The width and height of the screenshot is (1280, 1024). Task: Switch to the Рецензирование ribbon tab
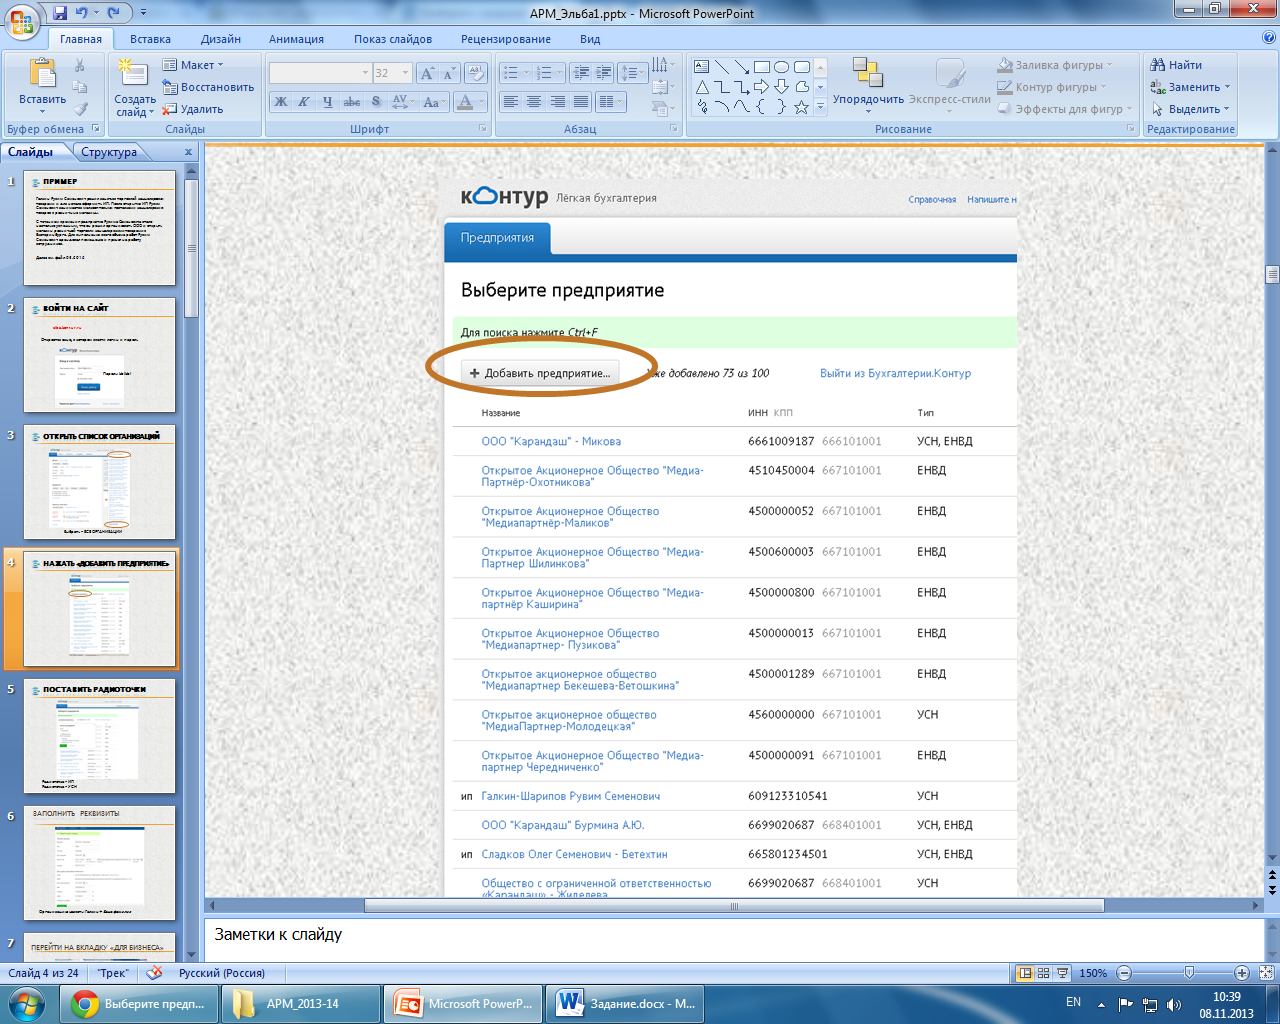click(x=506, y=39)
